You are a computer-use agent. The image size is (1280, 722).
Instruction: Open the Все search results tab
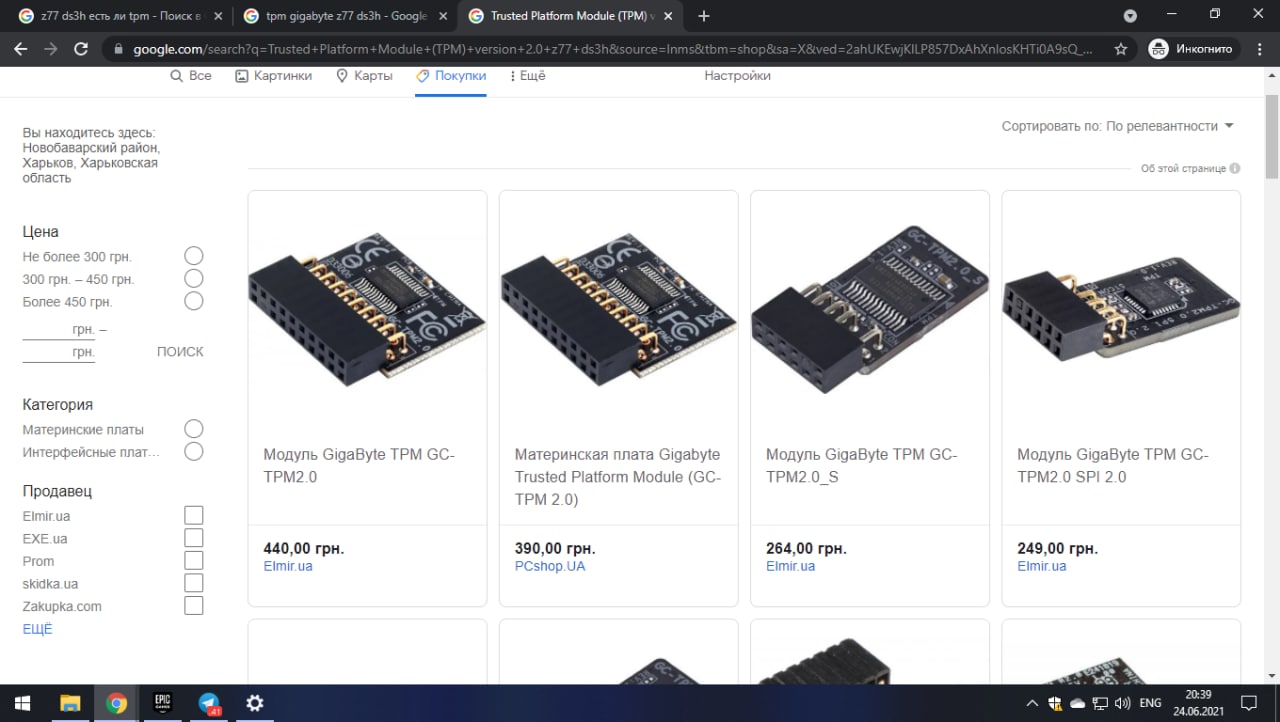click(x=191, y=76)
